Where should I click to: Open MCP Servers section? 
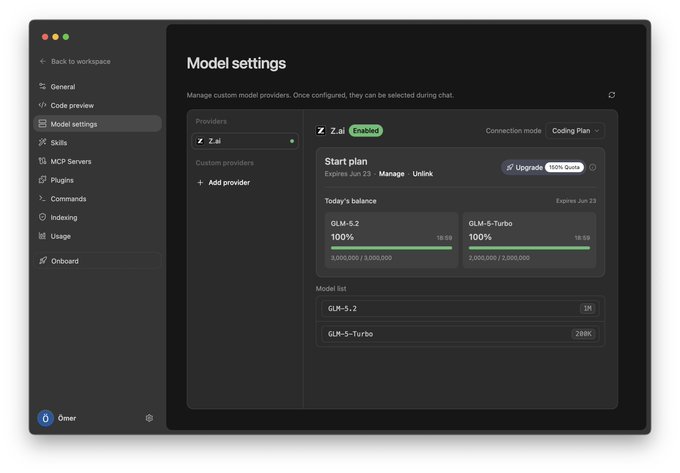point(97,161)
